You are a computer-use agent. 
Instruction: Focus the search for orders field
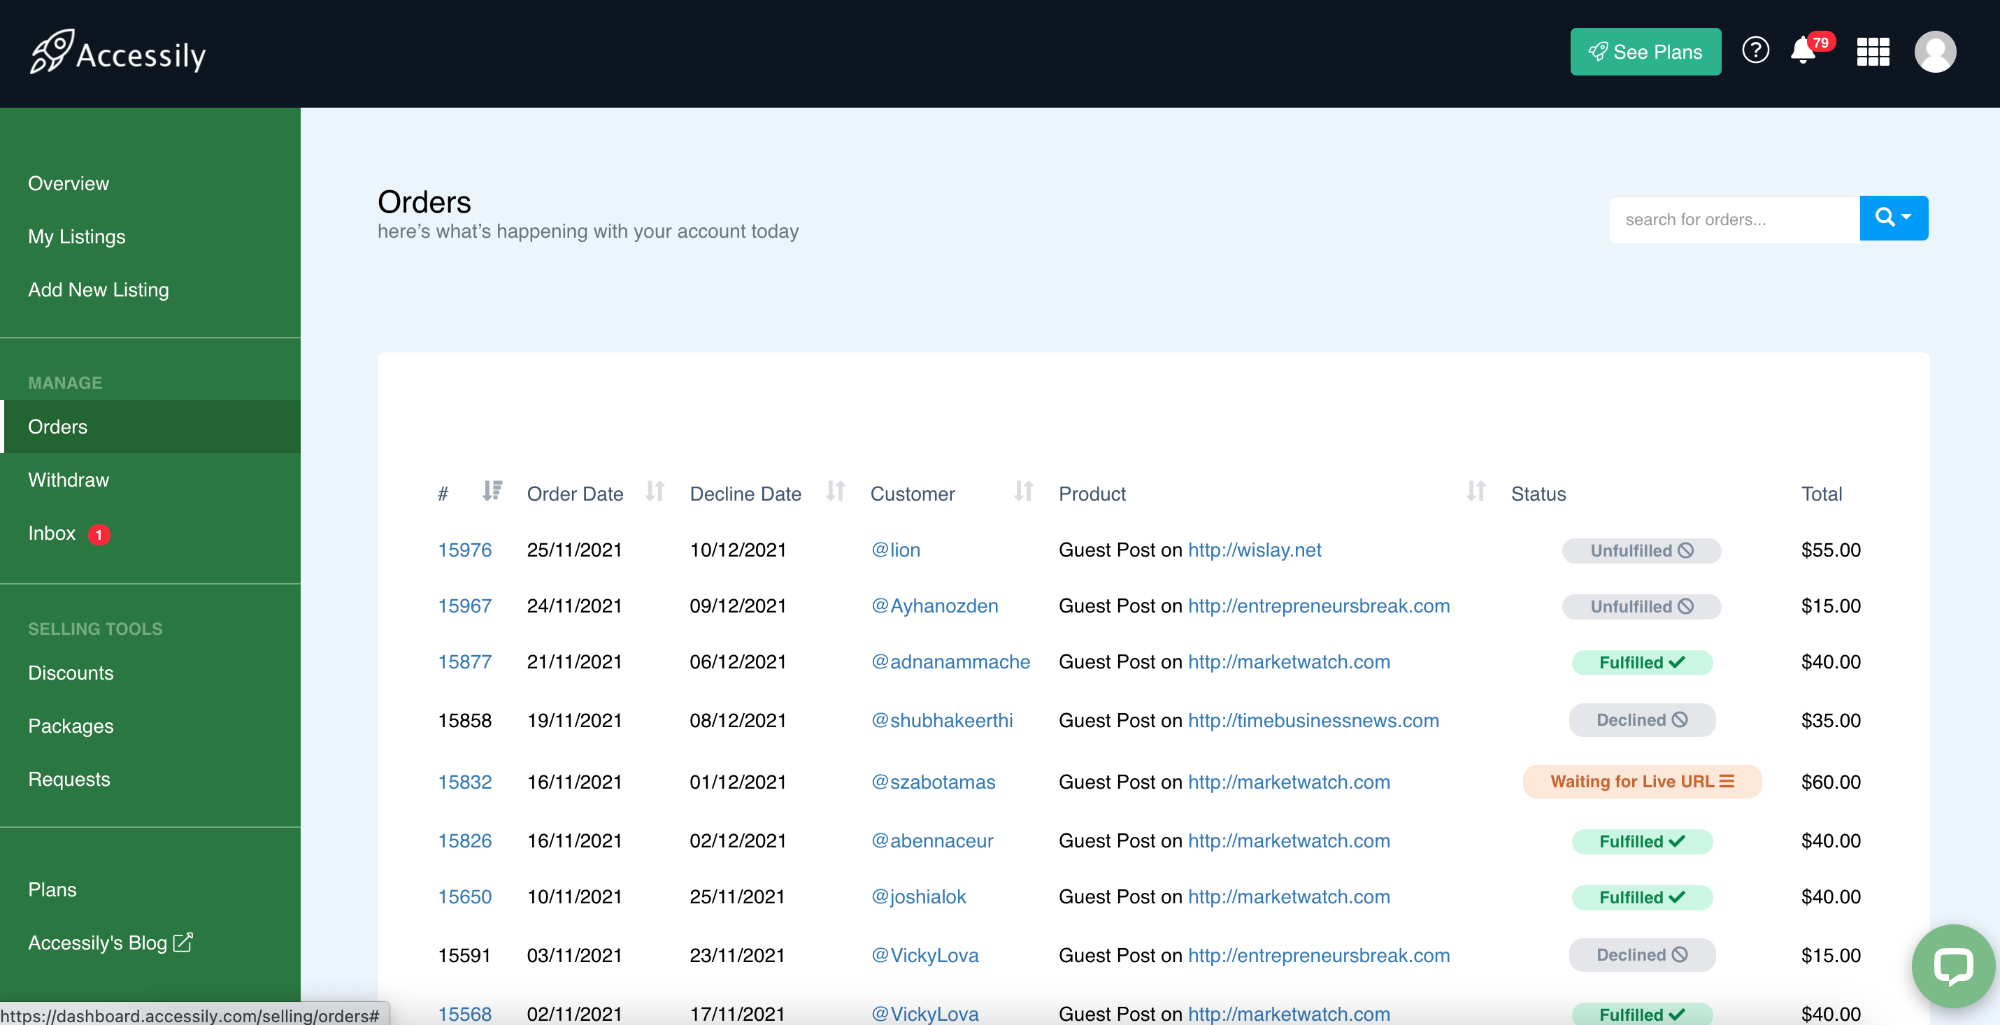[1734, 219]
